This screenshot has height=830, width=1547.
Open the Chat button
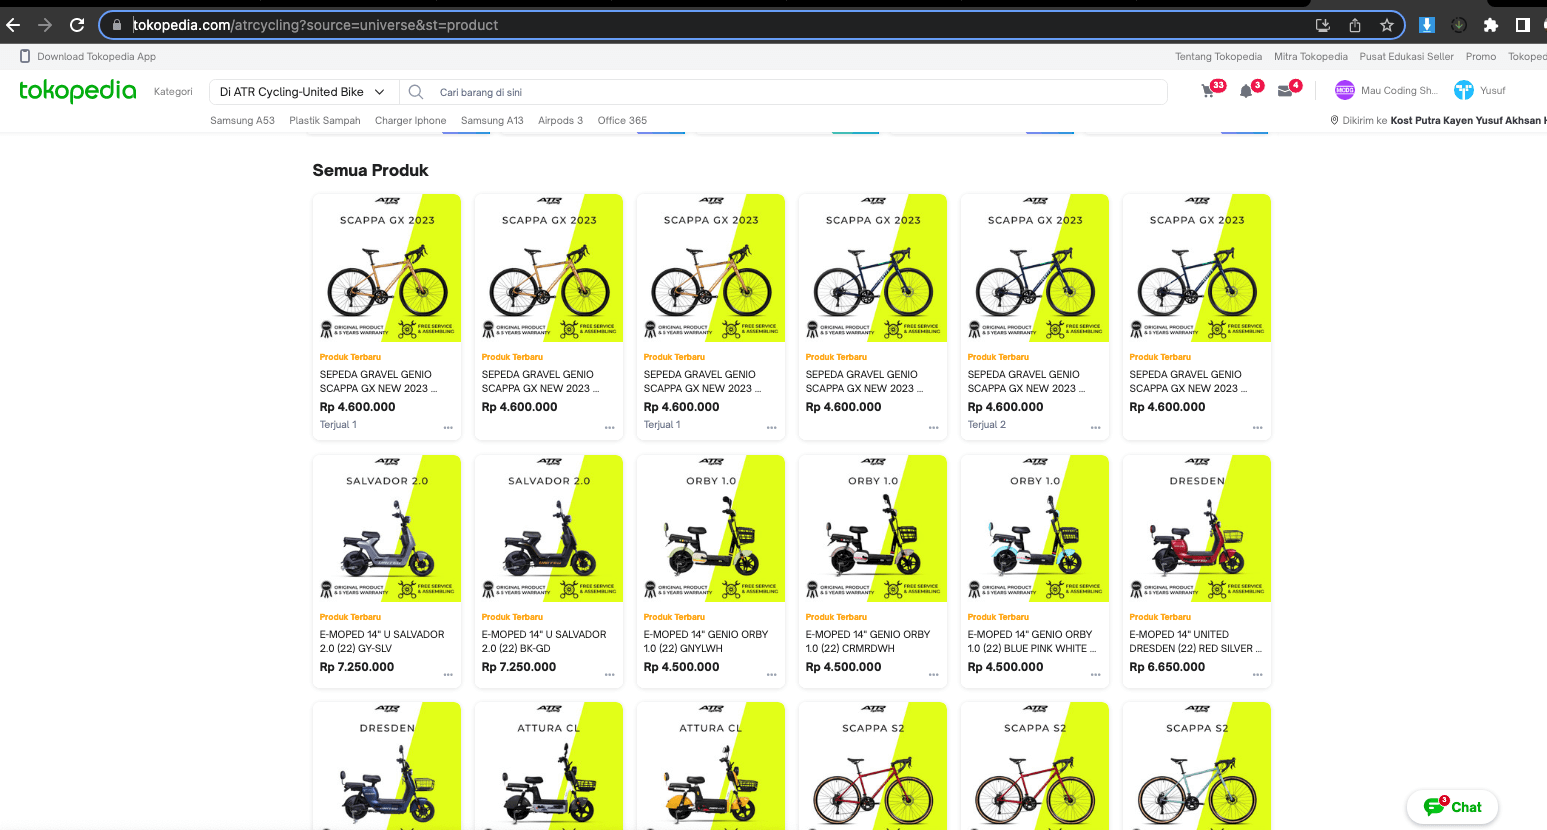click(1452, 807)
